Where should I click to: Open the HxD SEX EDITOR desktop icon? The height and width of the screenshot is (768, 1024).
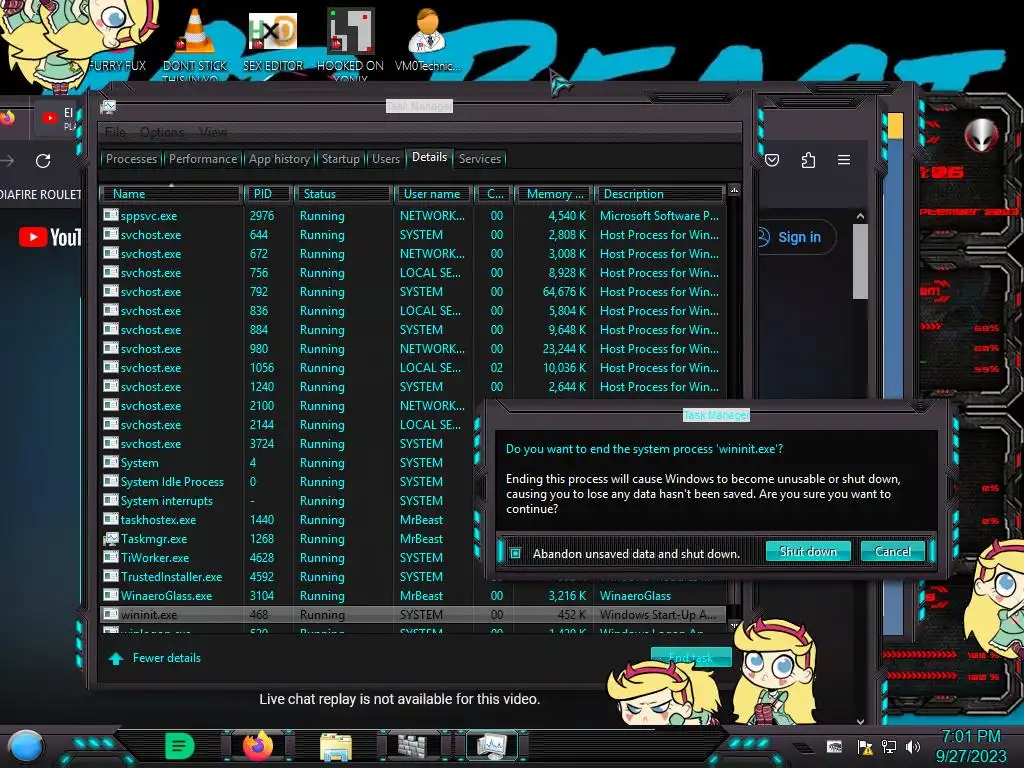(x=273, y=33)
